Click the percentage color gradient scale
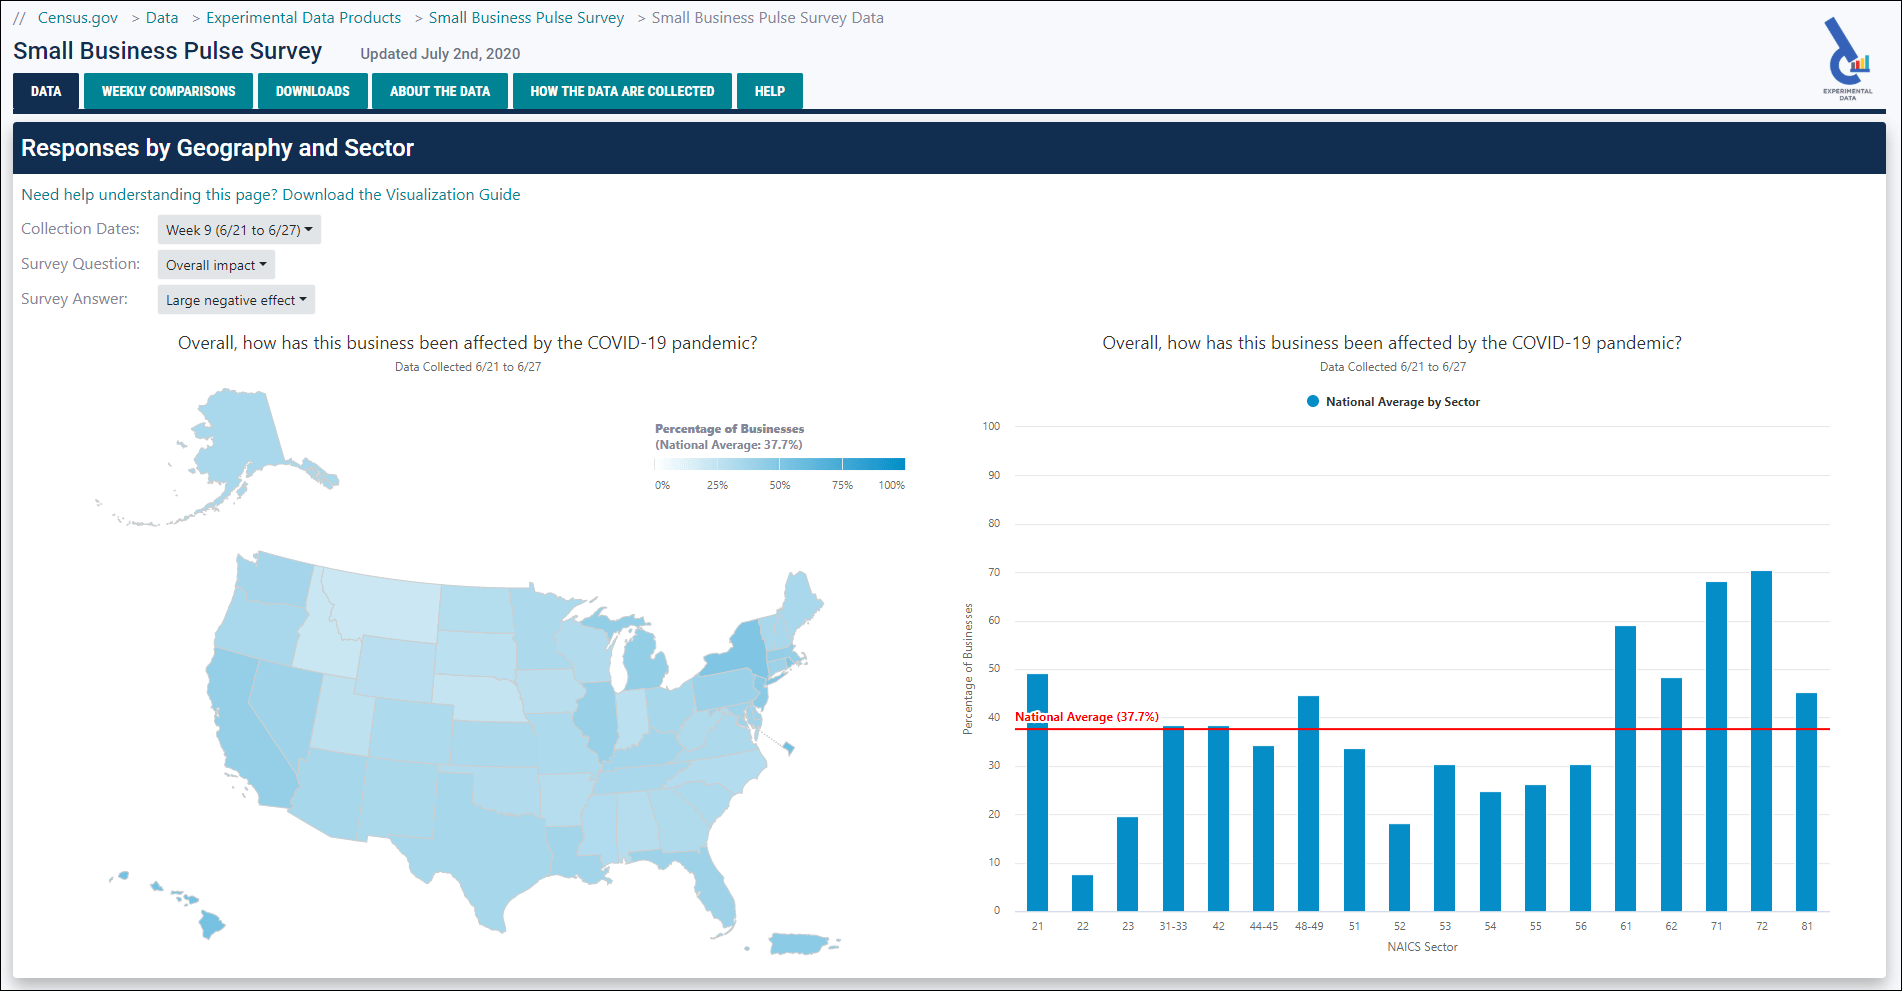This screenshot has width=1902, height=991. [778, 463]
